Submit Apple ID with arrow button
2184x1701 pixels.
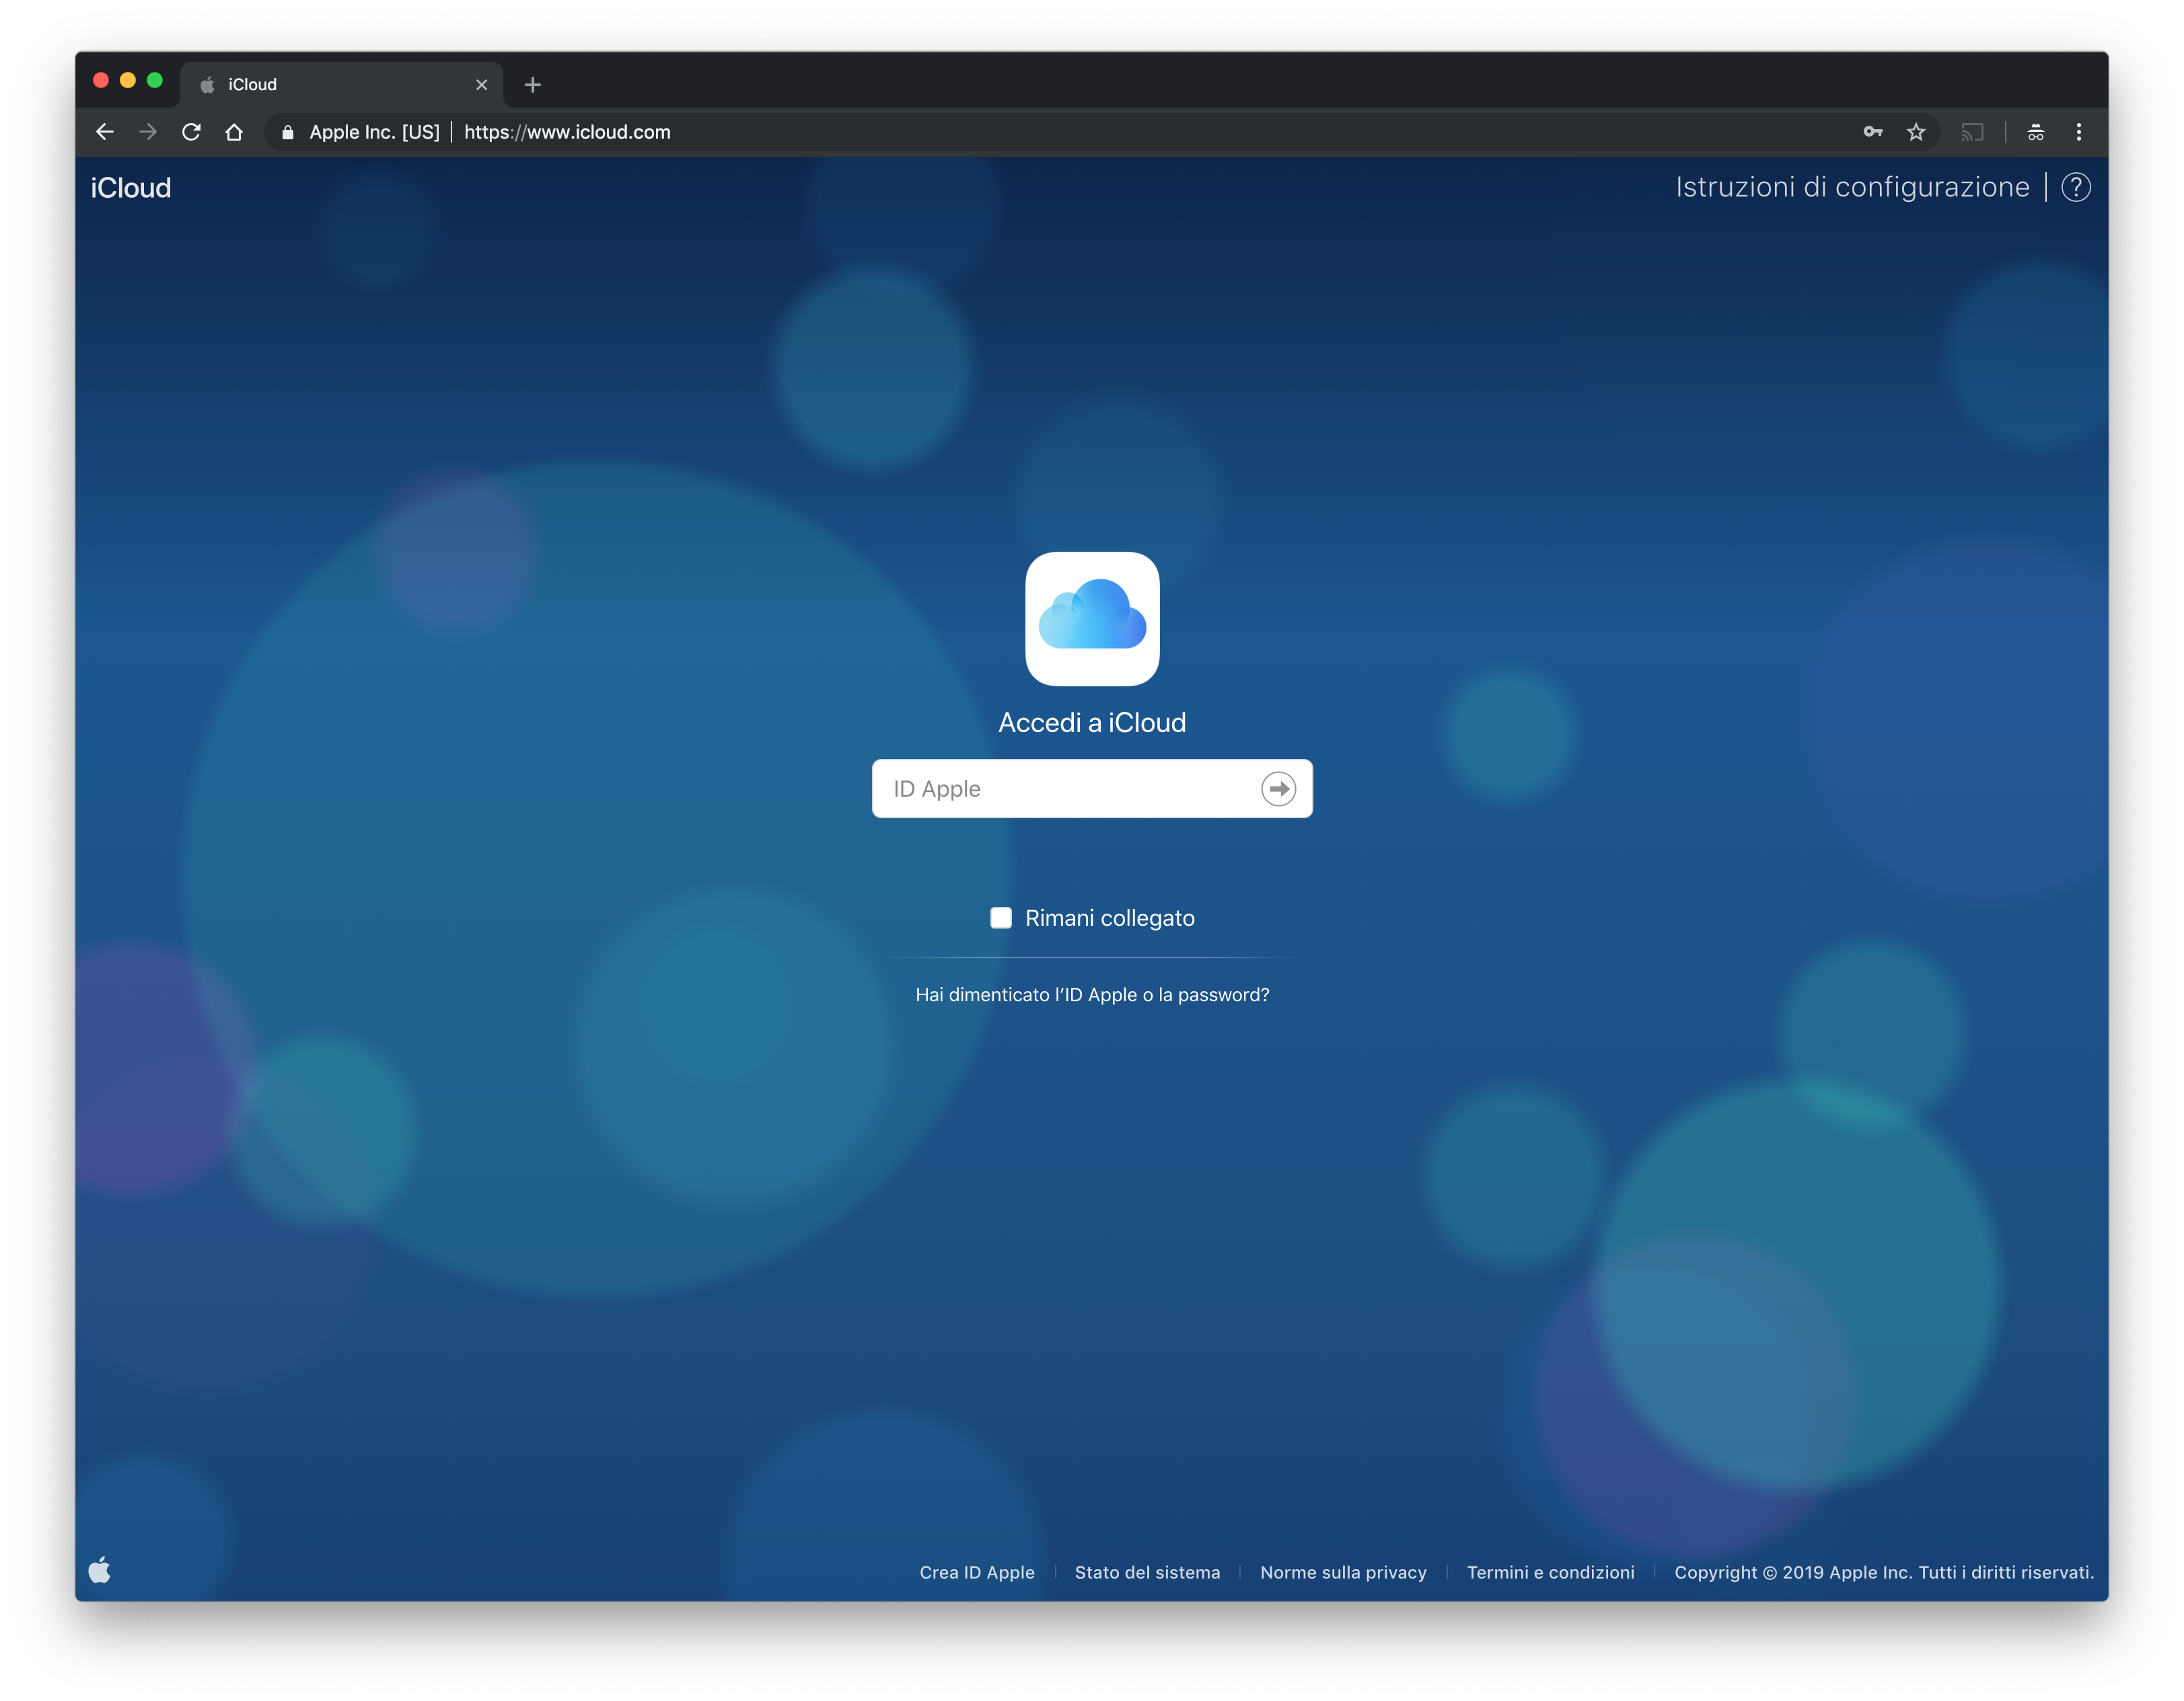pyautogui.click(x=1278, y=789)
